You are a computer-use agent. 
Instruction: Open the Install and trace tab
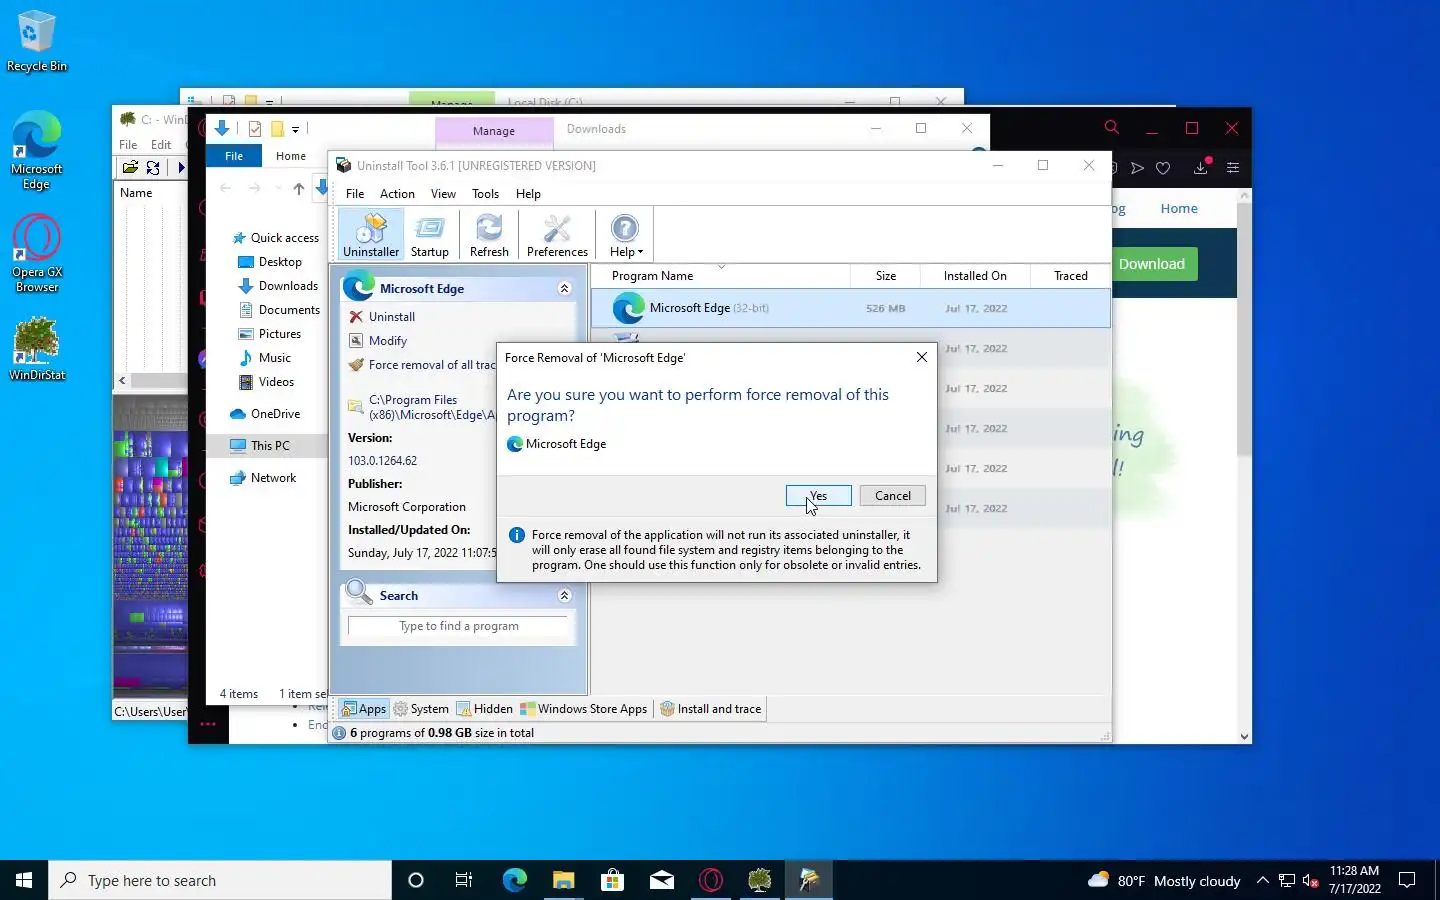[x=711, y=709]
